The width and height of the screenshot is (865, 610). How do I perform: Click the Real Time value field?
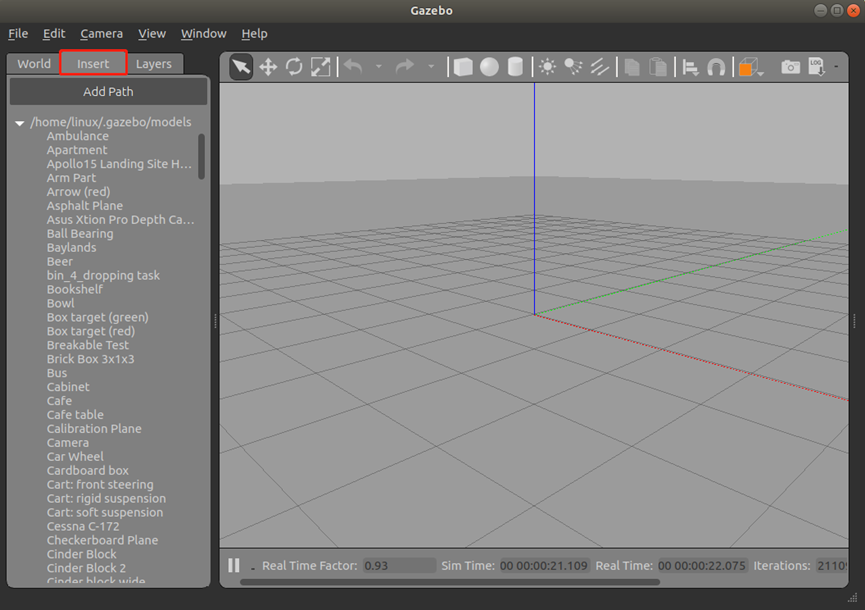click(703, 566)
